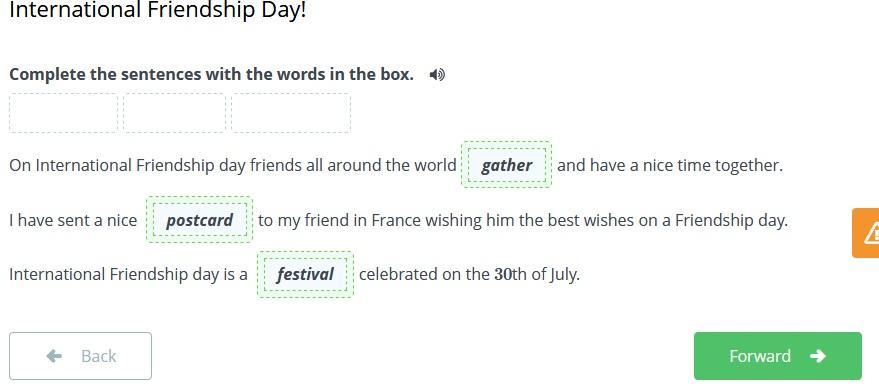Click the text 'International Friendship day is a'

point(128,275)
